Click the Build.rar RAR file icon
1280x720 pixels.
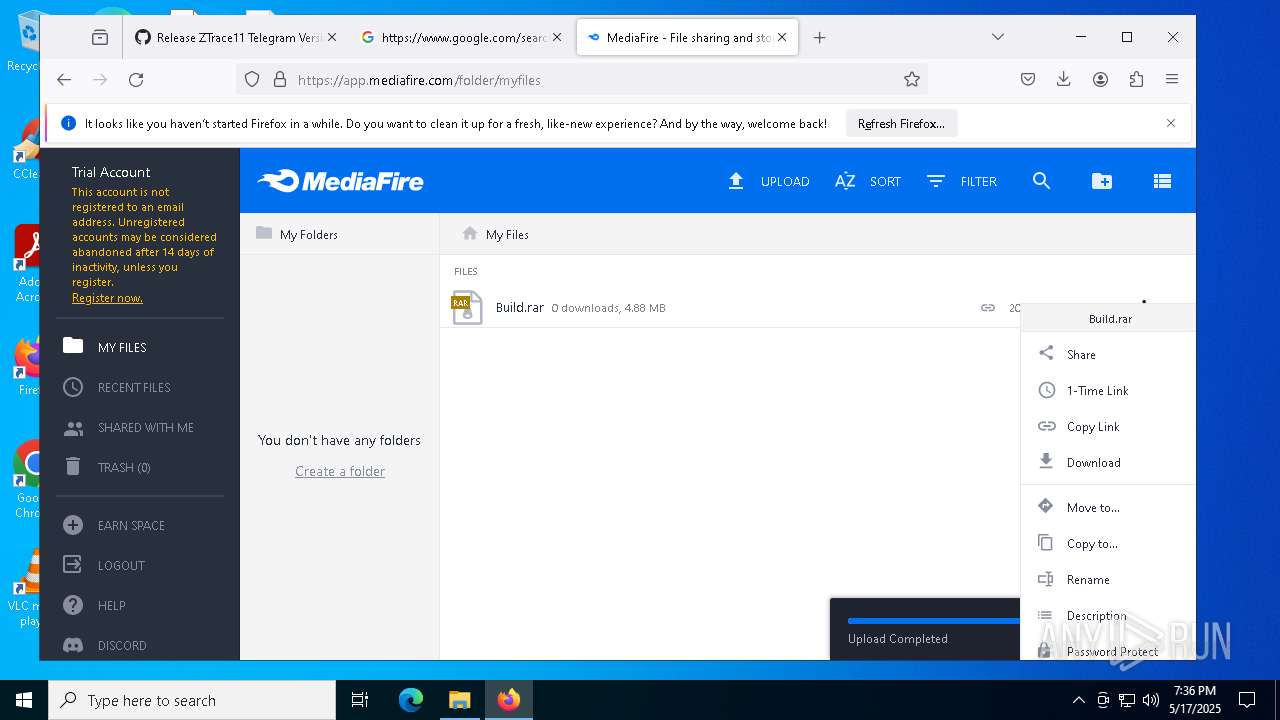[467, 308]
